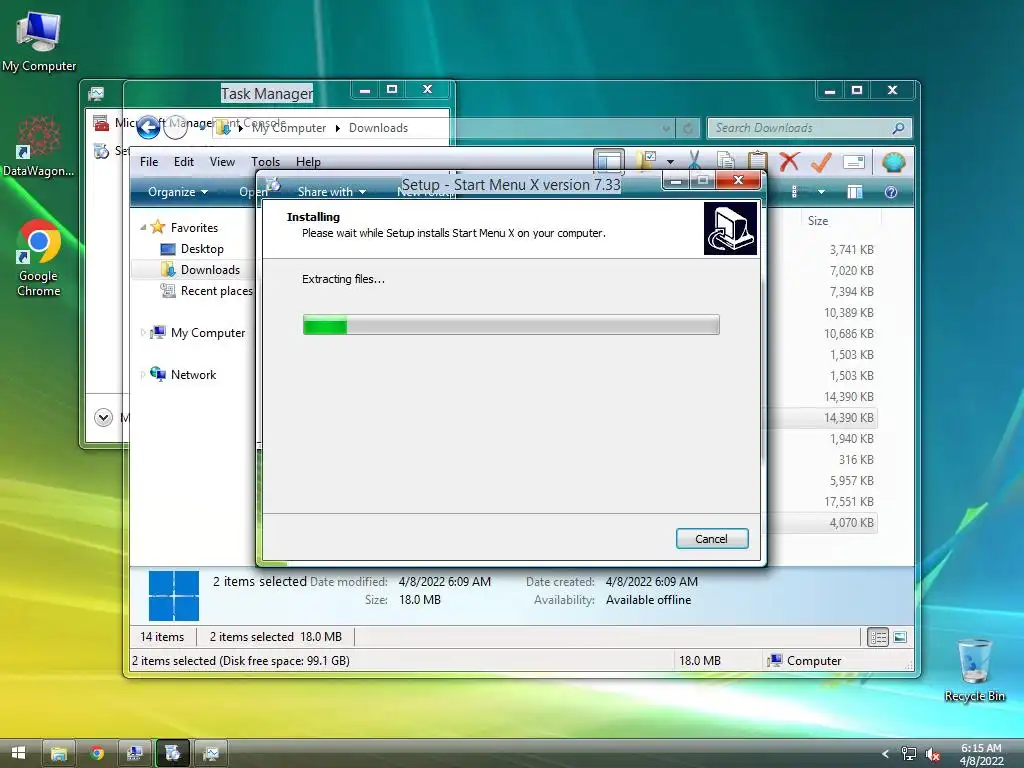Viewport: 1024px width, 768px height.
Task: Click the Cut scissors icon in Explorer toolbar
Action: pyautogui.click(x=694, y=161)
